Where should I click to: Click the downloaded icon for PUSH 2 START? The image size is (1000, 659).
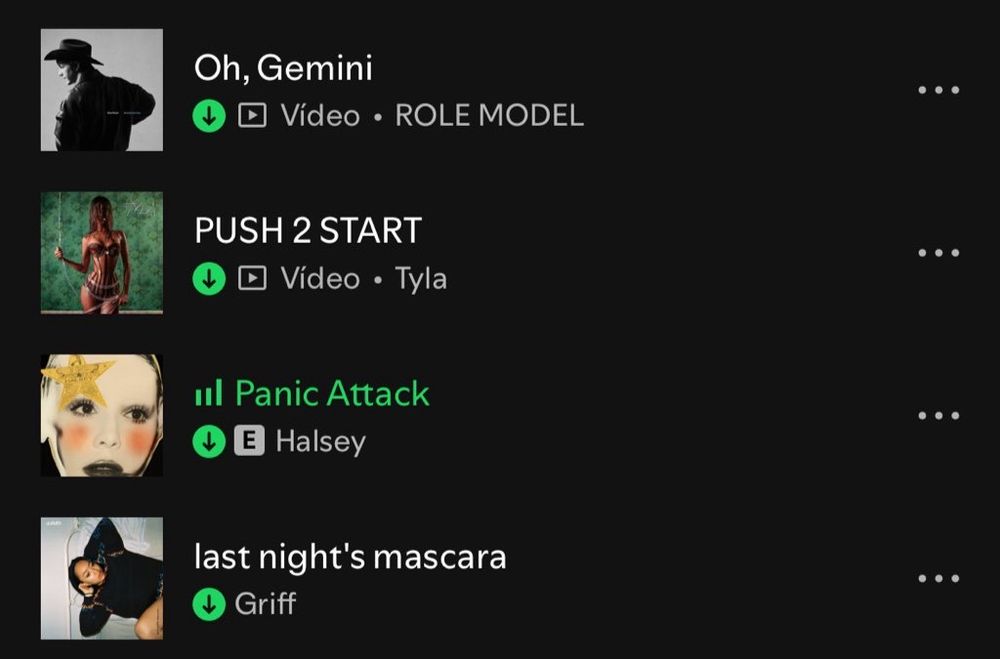click(209, 279)
